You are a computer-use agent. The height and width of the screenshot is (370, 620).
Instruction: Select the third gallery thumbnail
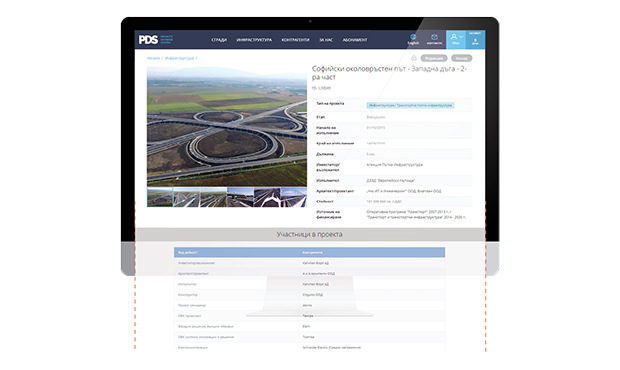(214, 197)
